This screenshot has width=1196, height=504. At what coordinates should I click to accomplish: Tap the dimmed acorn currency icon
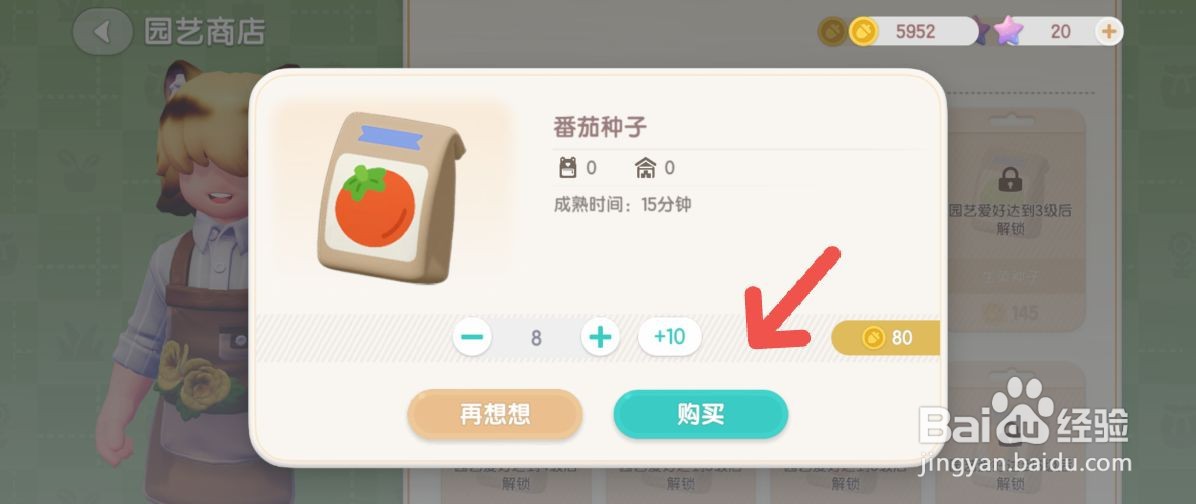(x=831, y=31)
